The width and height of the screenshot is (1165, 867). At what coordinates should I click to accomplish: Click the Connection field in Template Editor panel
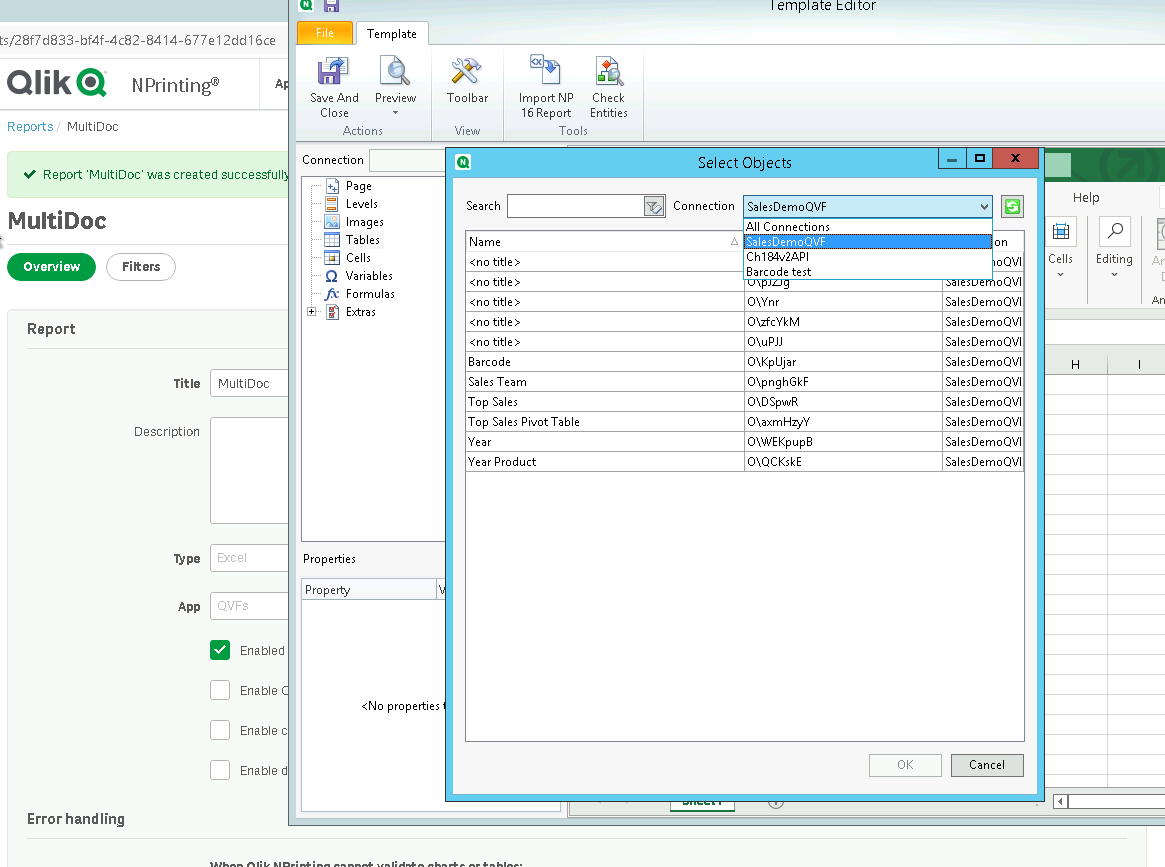407,160
